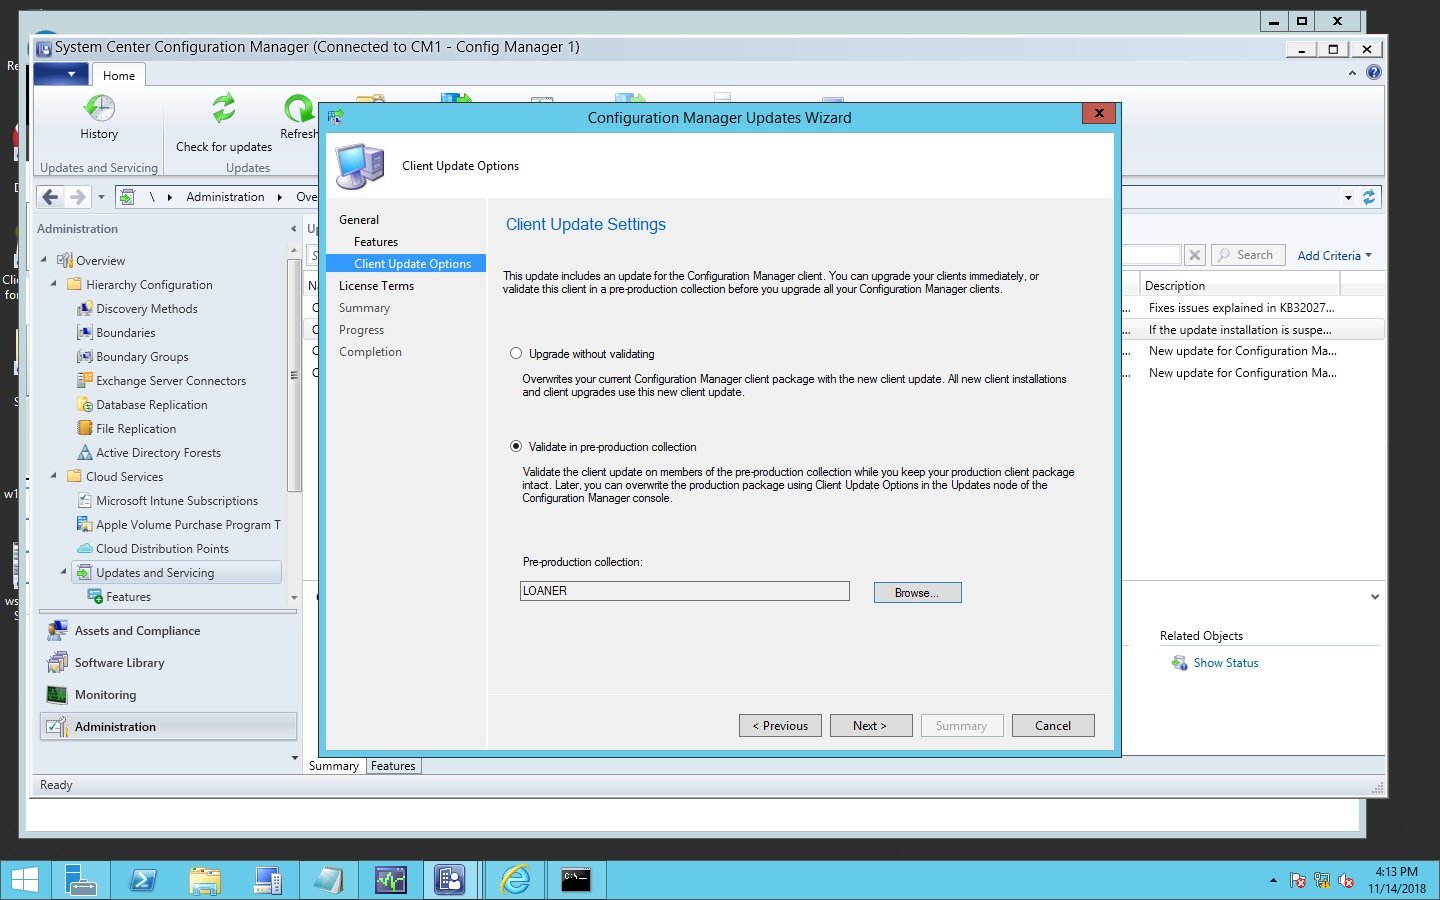This screenshot has height=900, width=1440.
Task: Click Assets and Compliance workspace icon
Action: click(57, 631)
